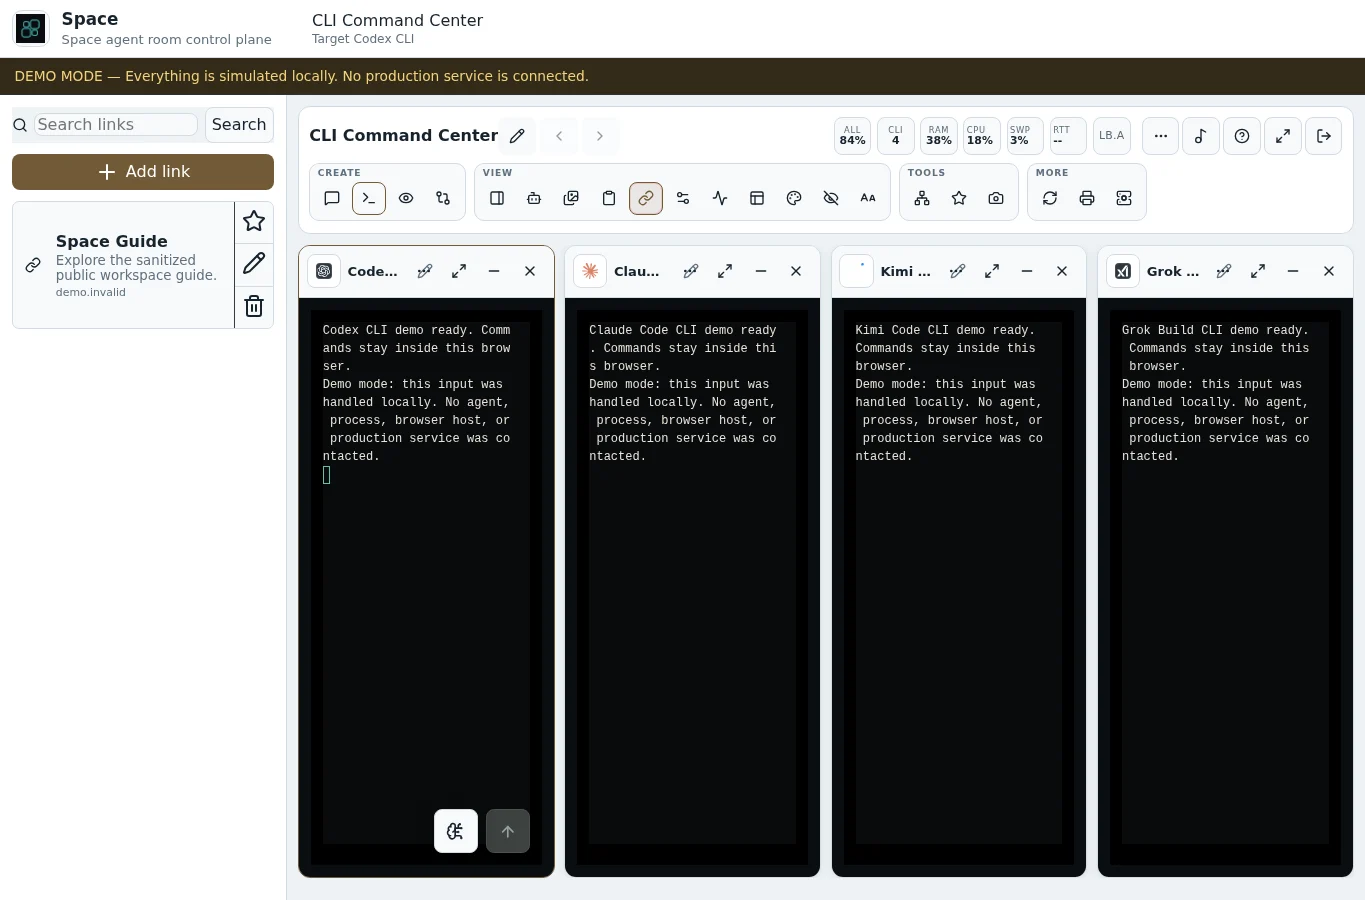Click the Add link button
The image size is (1365, 900).
[x=143, y=172]
